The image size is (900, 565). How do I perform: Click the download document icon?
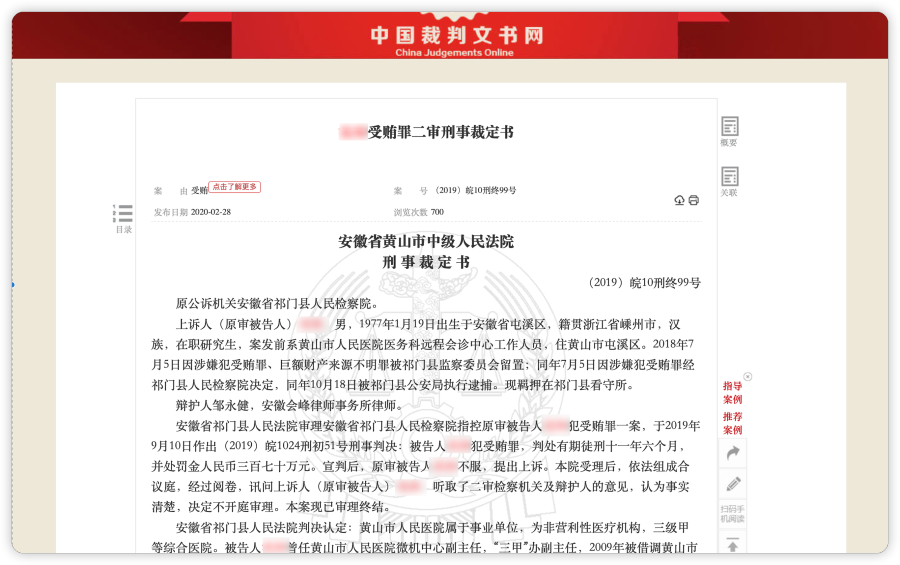click(x=680, y=200)
